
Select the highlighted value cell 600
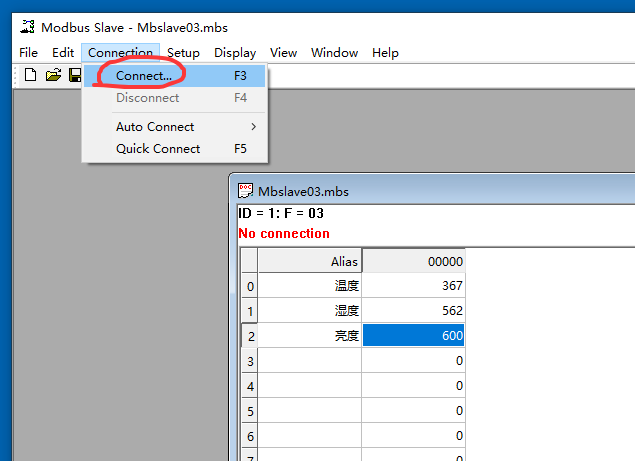tap(413, 335)
